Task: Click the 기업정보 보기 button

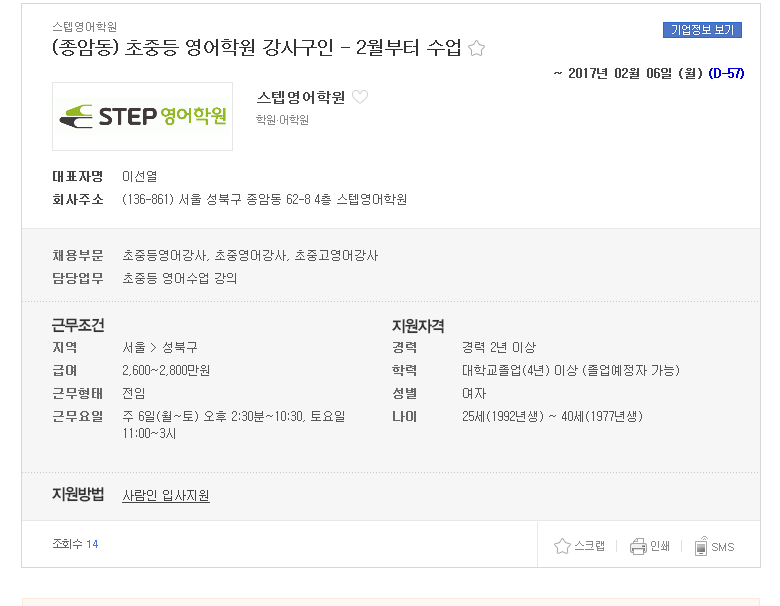Action: 702,30
